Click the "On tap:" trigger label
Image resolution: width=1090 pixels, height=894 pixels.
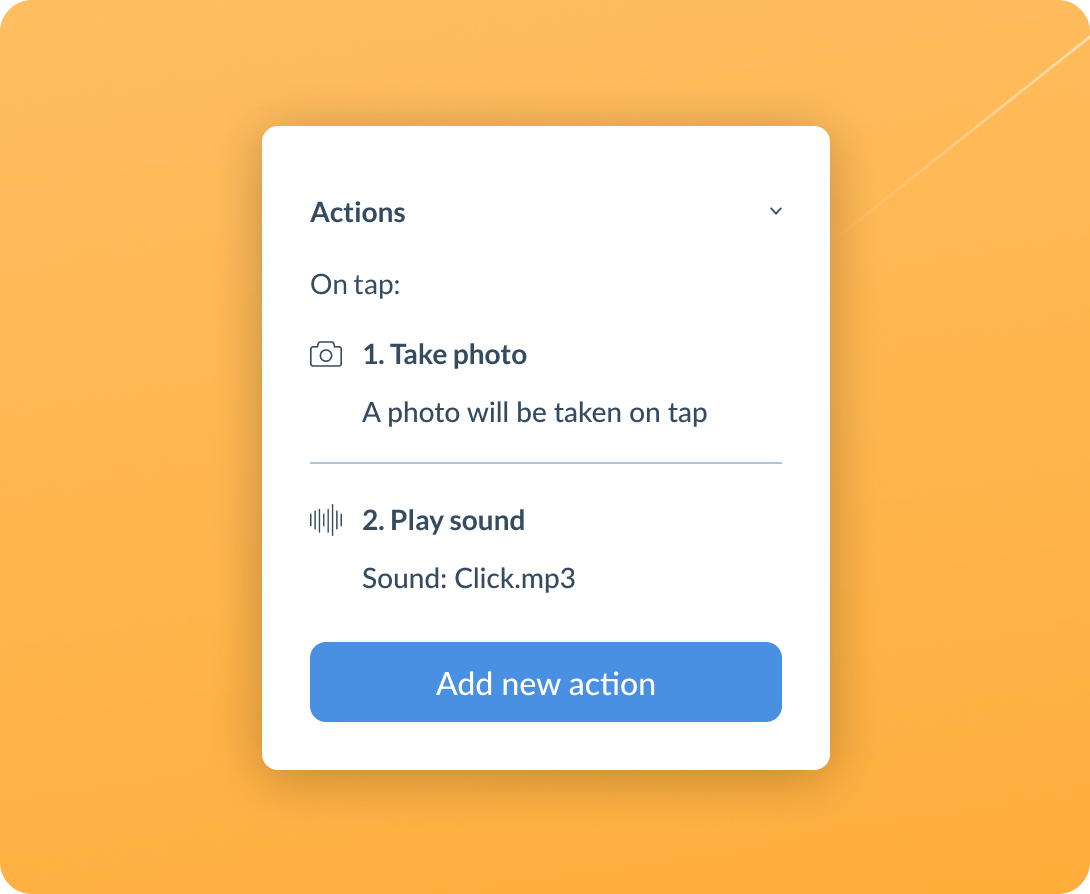tap(355, 284)
